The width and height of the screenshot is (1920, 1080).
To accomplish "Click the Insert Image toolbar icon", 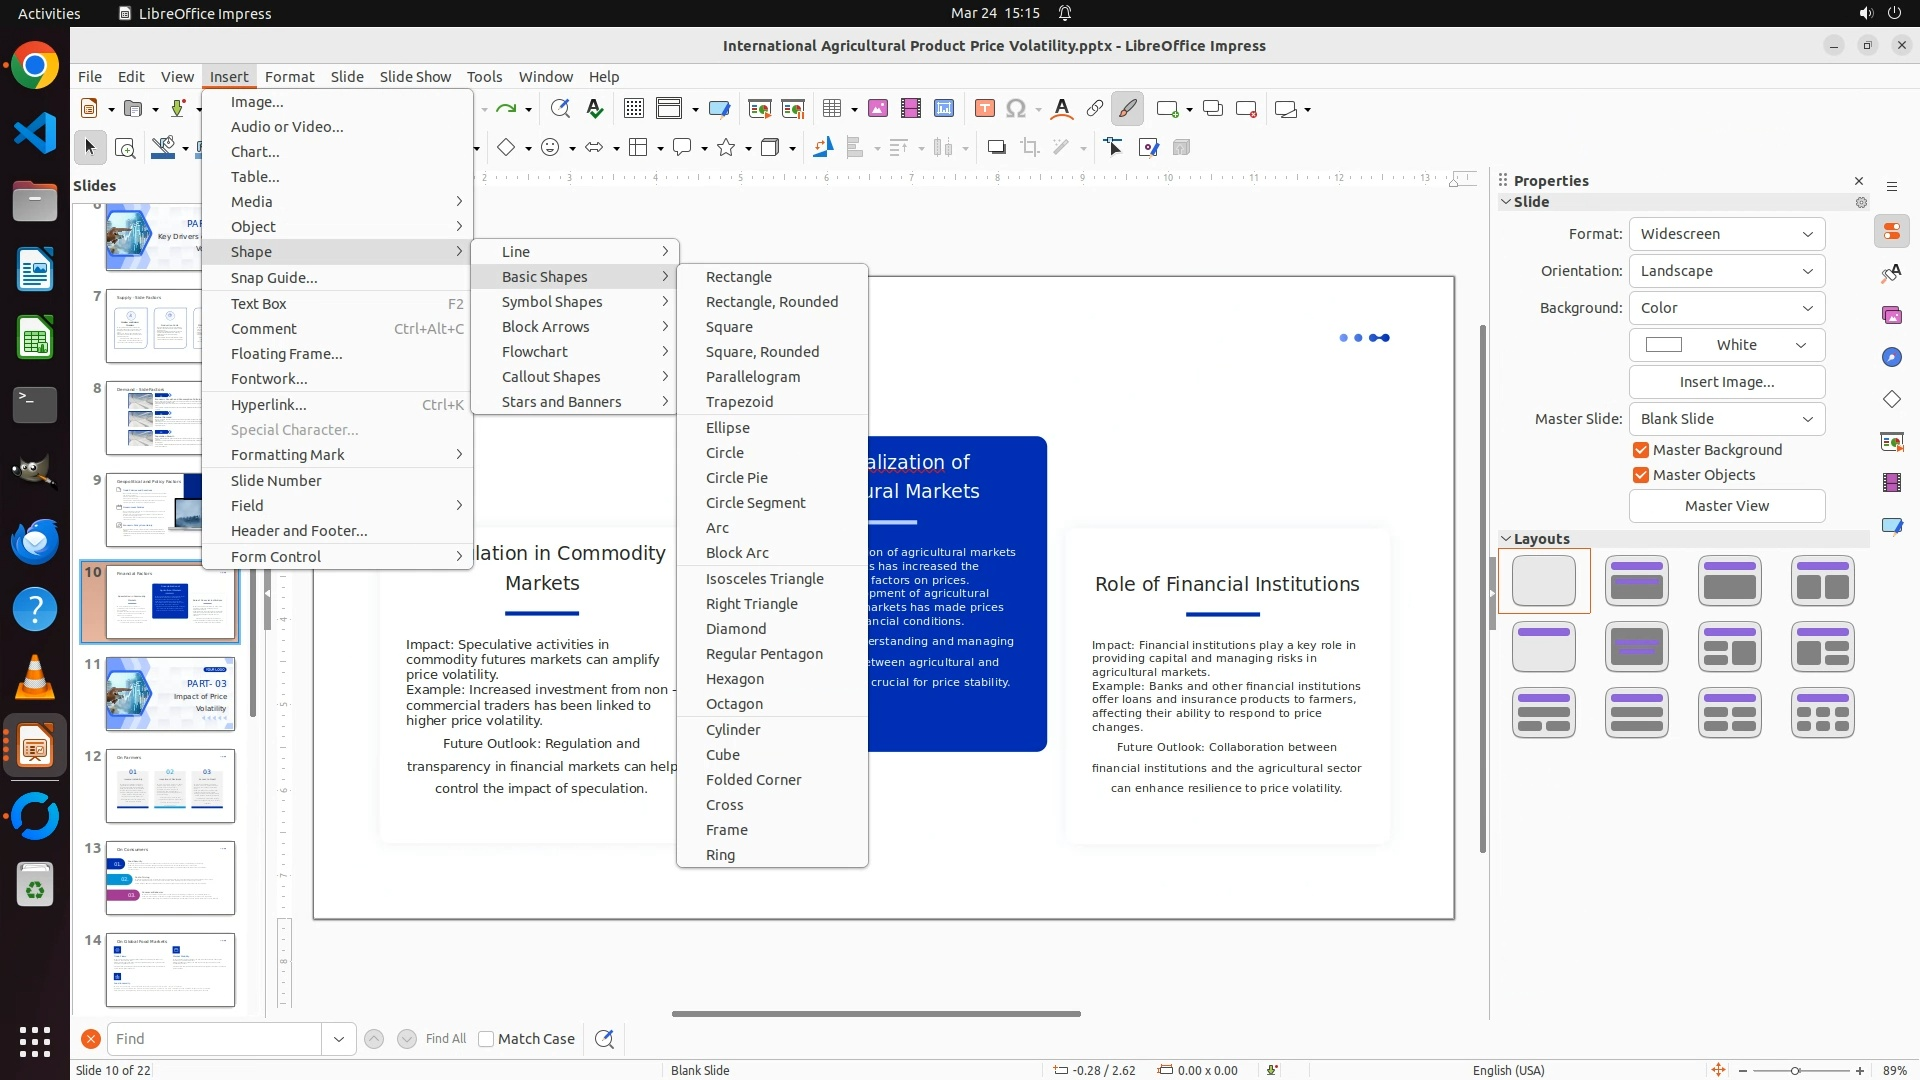I will [x=877, y=109].
